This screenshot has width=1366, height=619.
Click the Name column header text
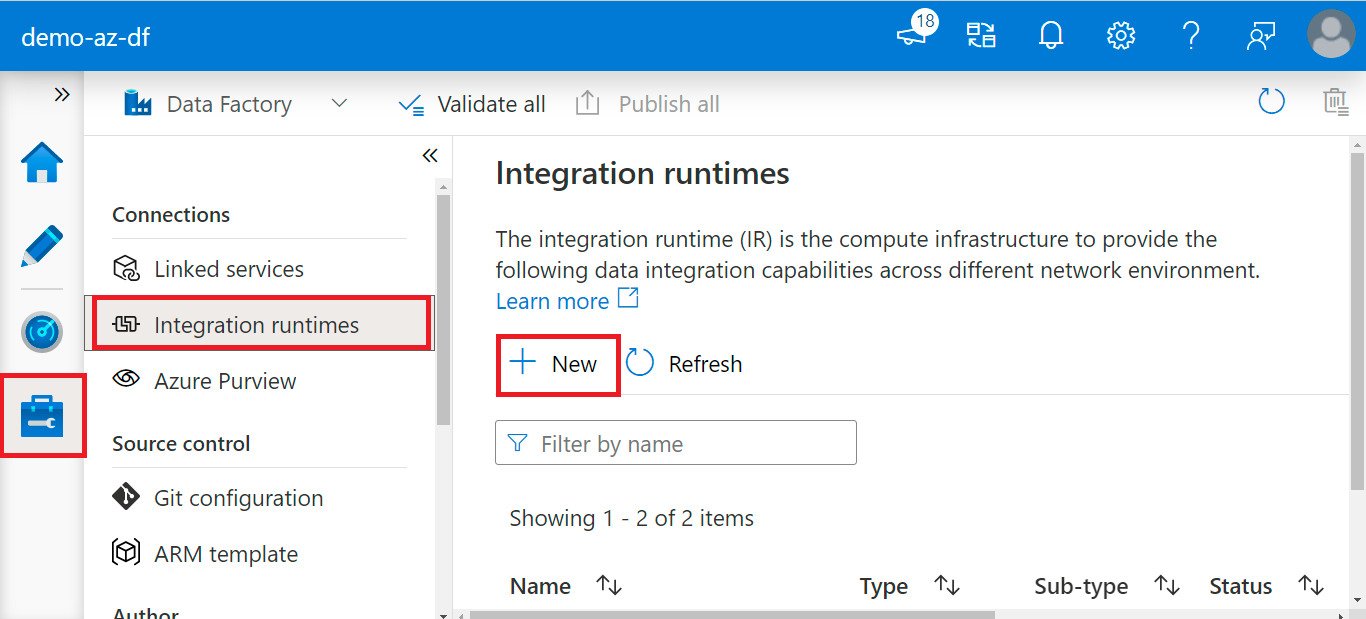540,586
